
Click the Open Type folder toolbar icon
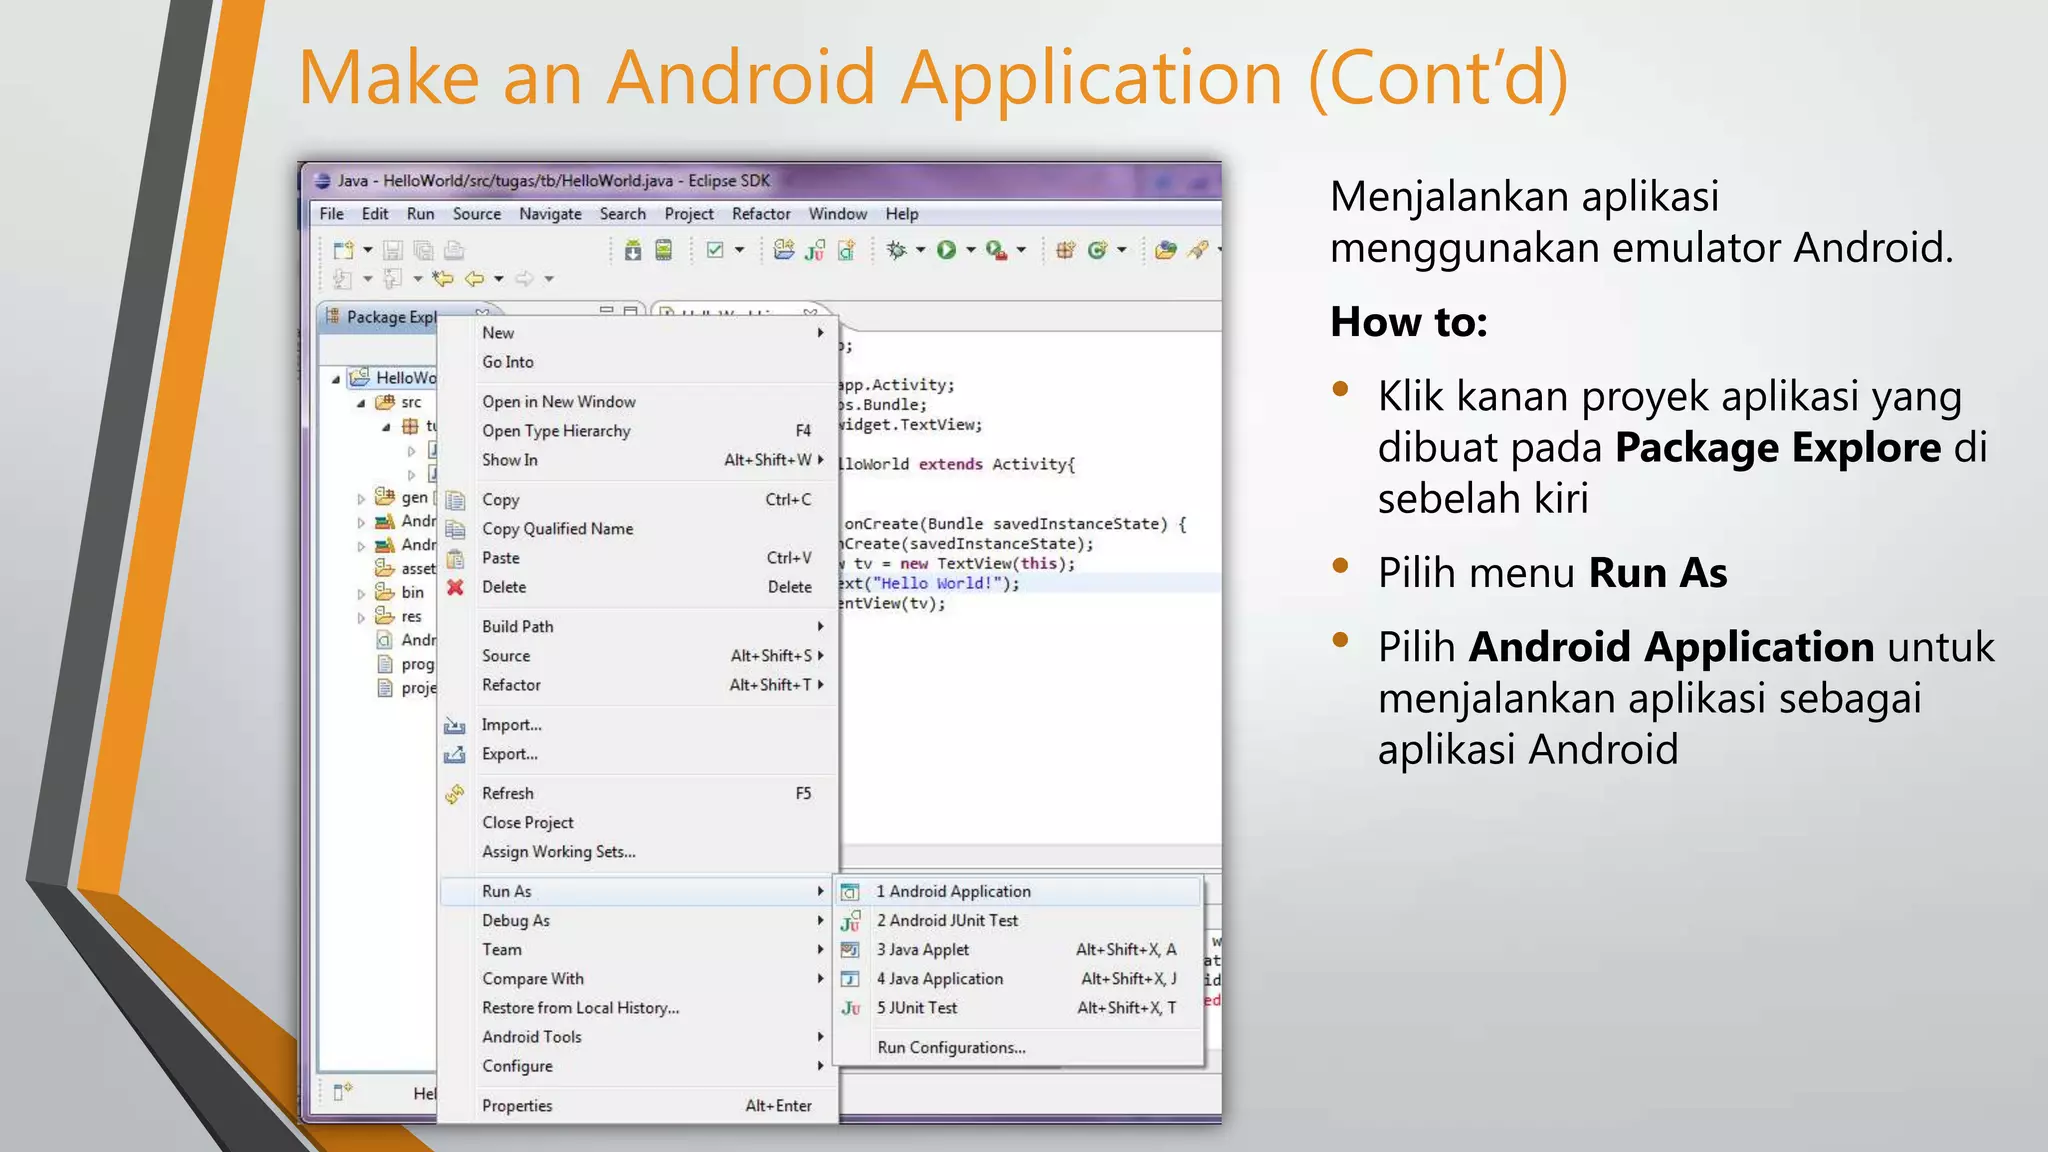(x=1165, y=250)
